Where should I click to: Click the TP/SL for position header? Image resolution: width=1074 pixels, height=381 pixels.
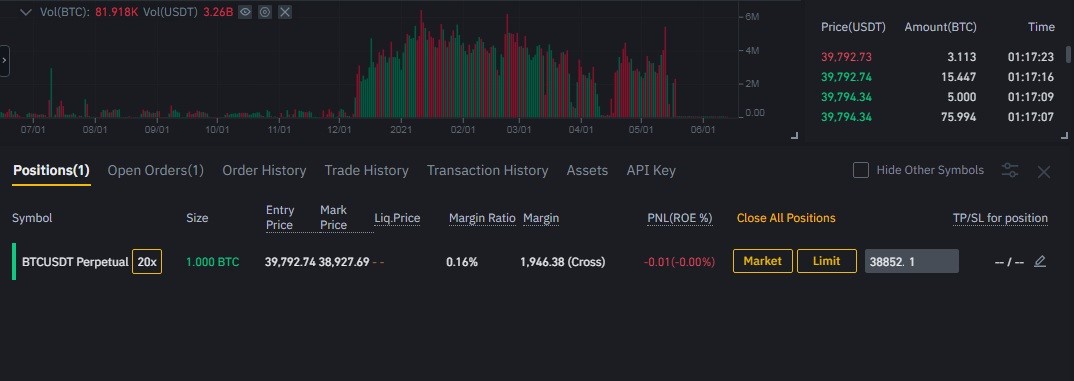pyautogui.click(x=1000, y=218)
